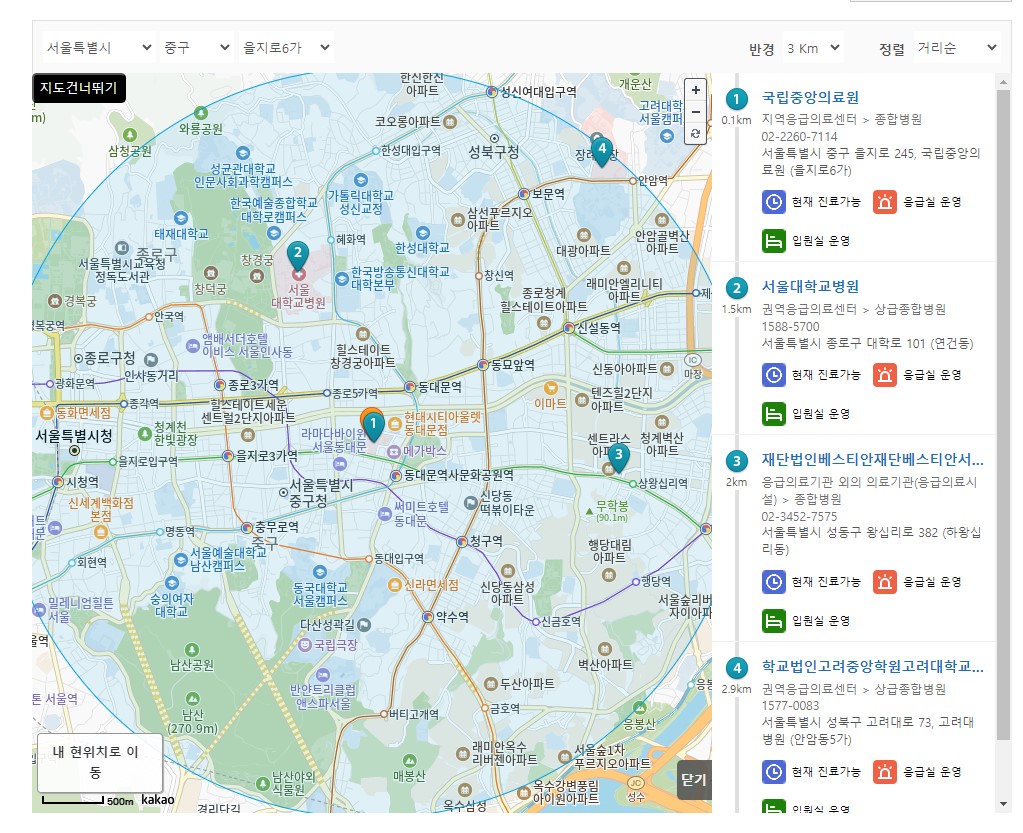Viewport: 1023px width, 833px height.
Task: Click bed icon under 서울대학교병원
Action: [x=774, y=414]
